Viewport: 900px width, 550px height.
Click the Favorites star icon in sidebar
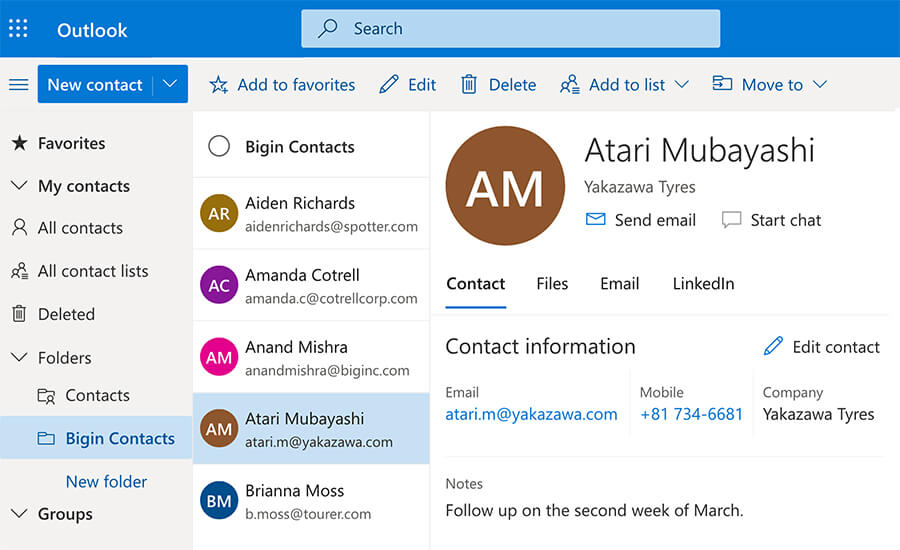[x=20, y=142]
